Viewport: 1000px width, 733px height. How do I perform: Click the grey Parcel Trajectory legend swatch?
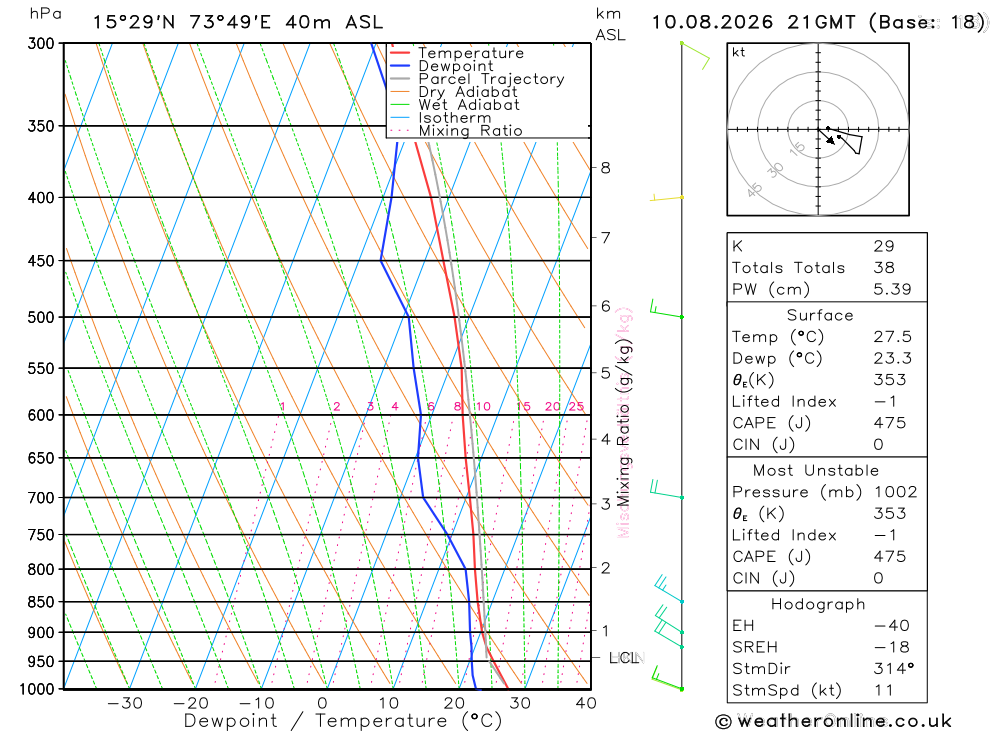click(400, 79)
